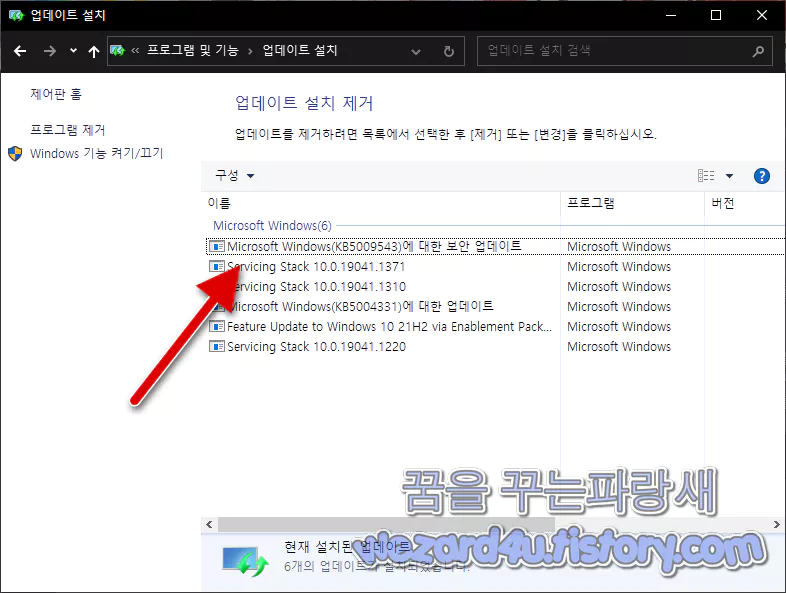Click the horizontal scrollbar right arrow
The width and height of the screenshot is (786, 593).
click(x=776, y=524)
